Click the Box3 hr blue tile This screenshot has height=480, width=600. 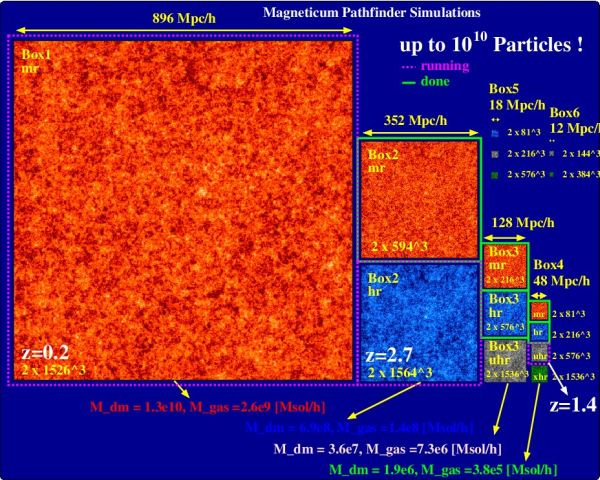505,314
